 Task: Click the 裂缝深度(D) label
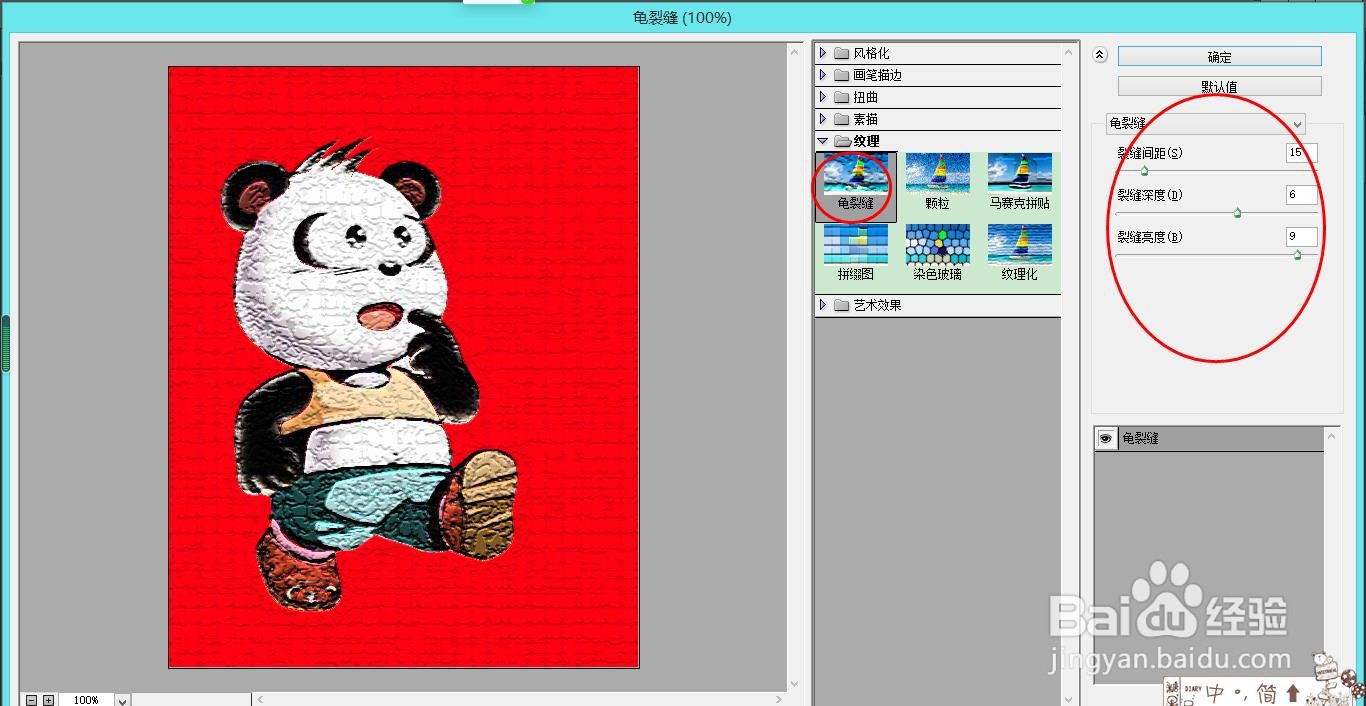(x=1150, y=195)
